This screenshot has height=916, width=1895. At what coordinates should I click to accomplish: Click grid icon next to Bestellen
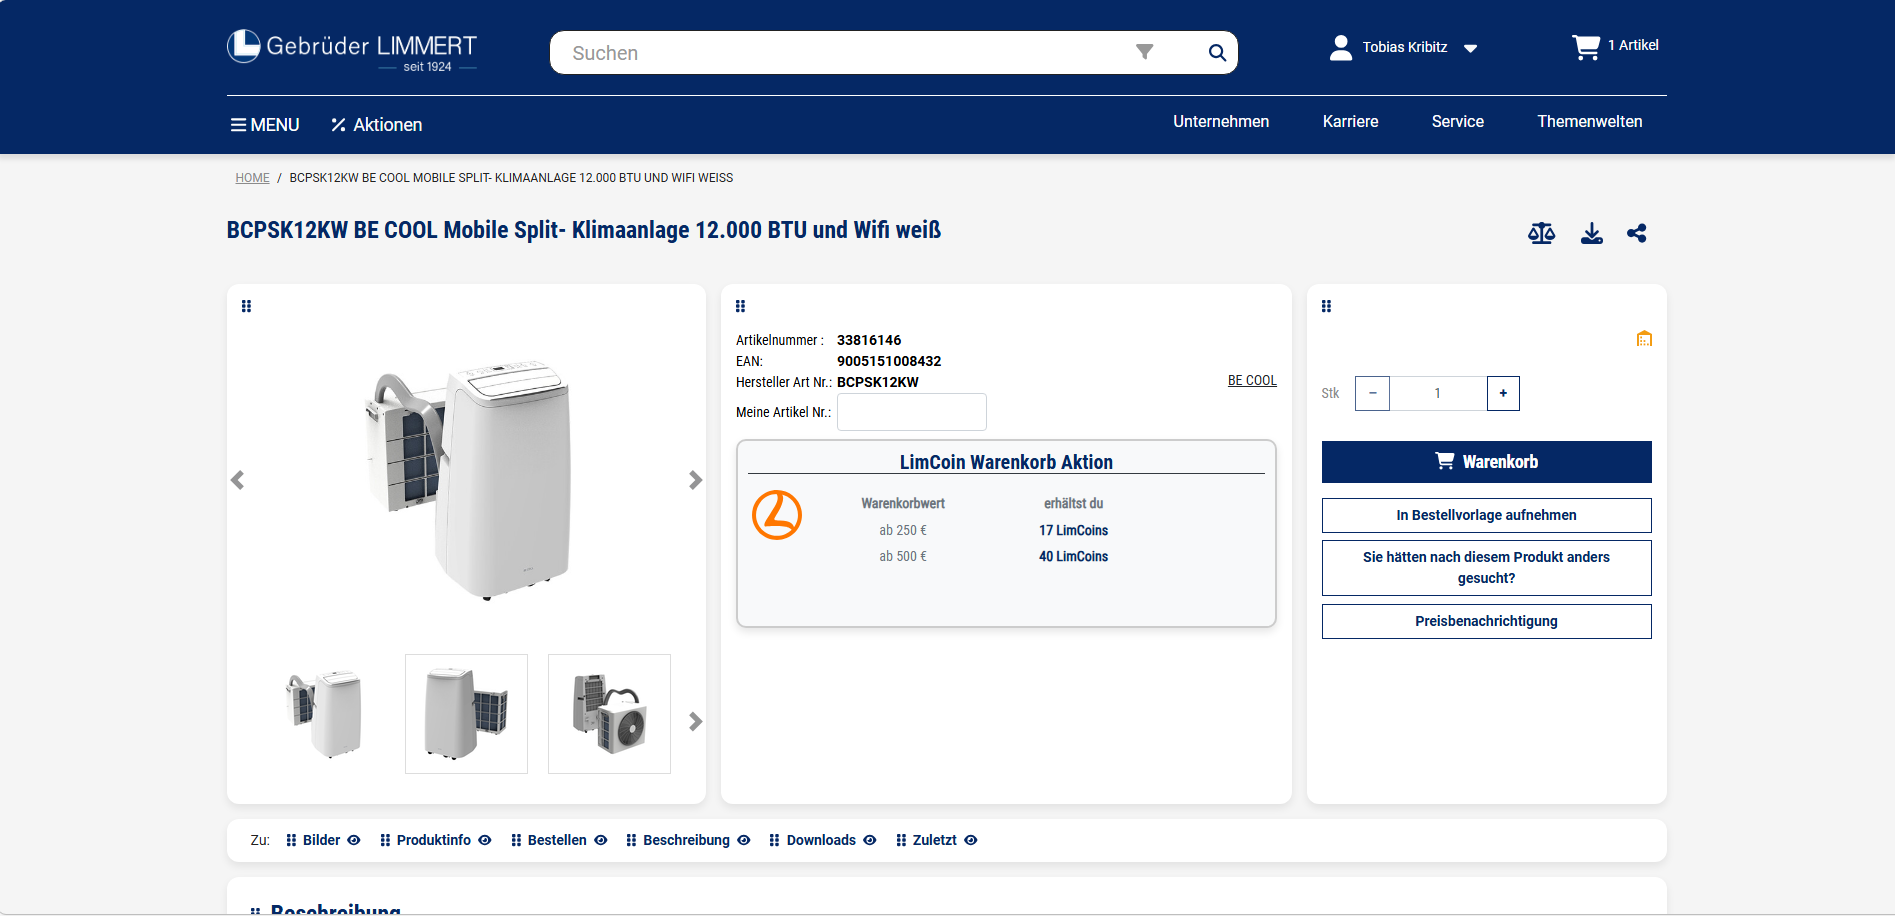click(516, 840)
